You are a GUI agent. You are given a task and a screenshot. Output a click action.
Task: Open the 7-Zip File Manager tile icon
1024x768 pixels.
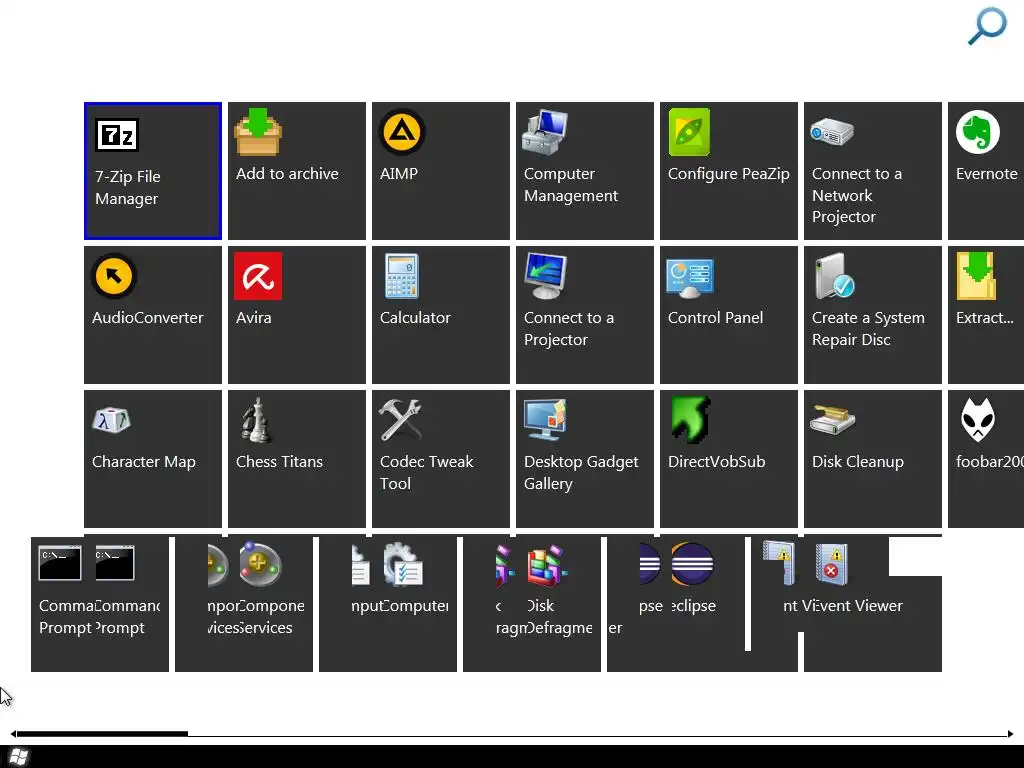[117, 135]
